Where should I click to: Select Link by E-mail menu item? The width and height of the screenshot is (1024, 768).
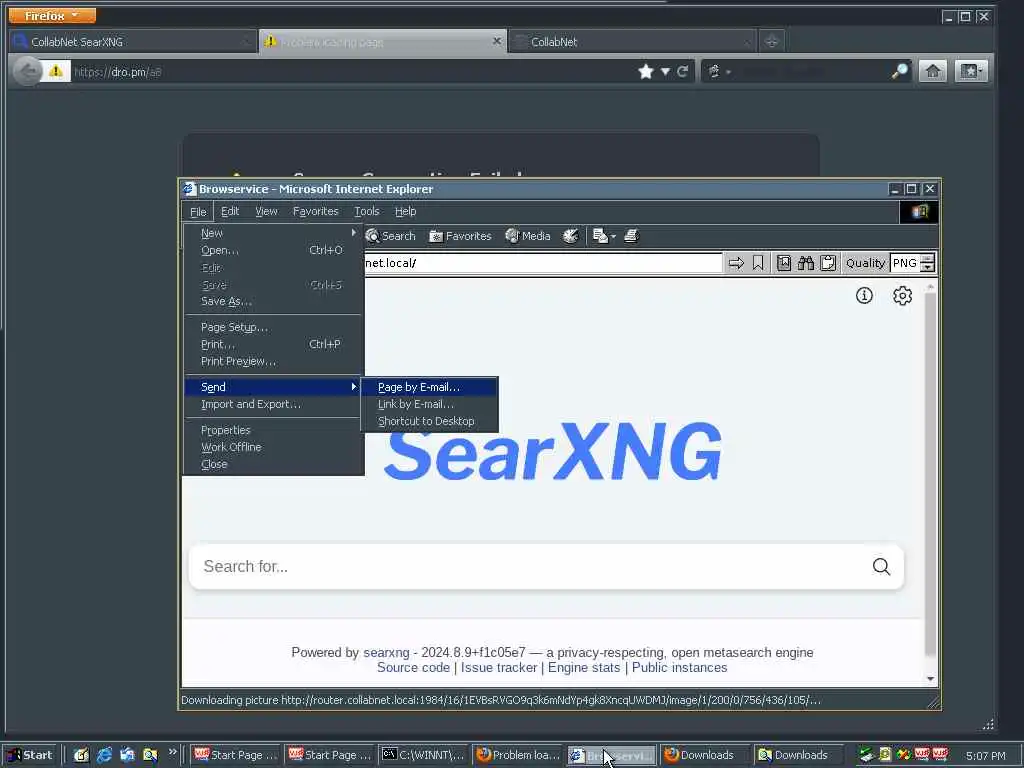point(430,404)
